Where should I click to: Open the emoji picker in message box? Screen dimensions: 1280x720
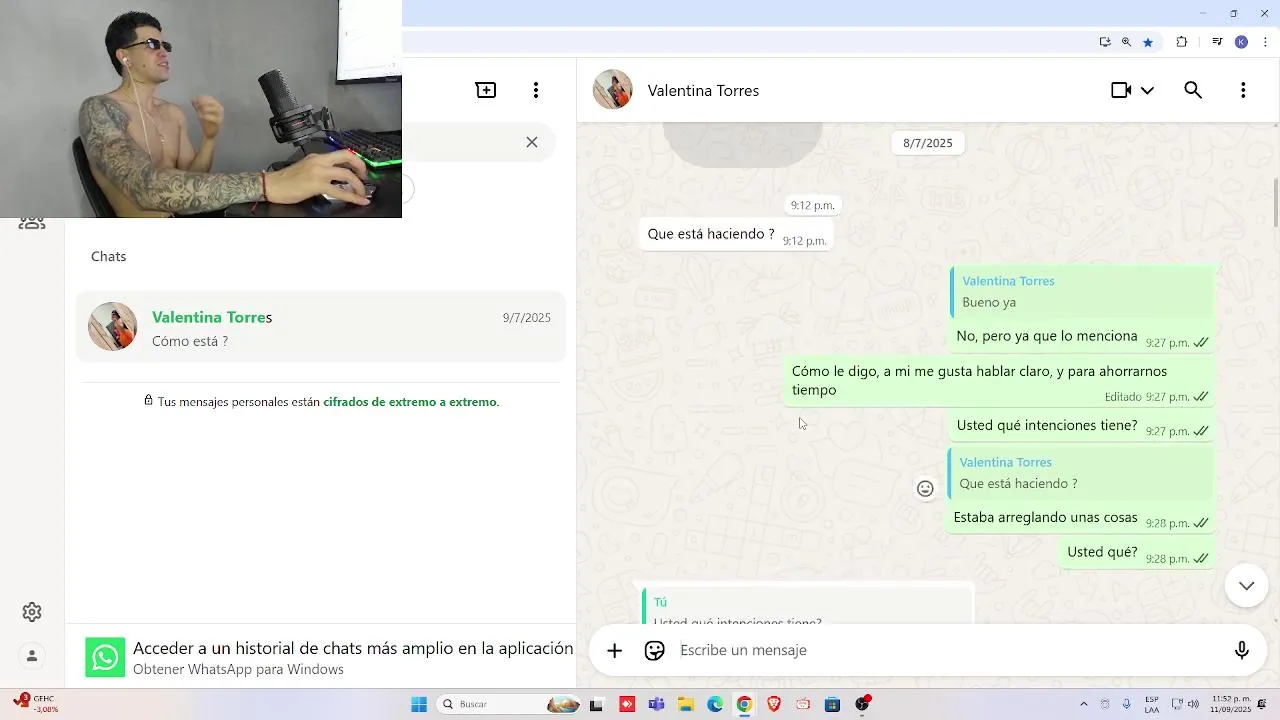tap(655, 650)
